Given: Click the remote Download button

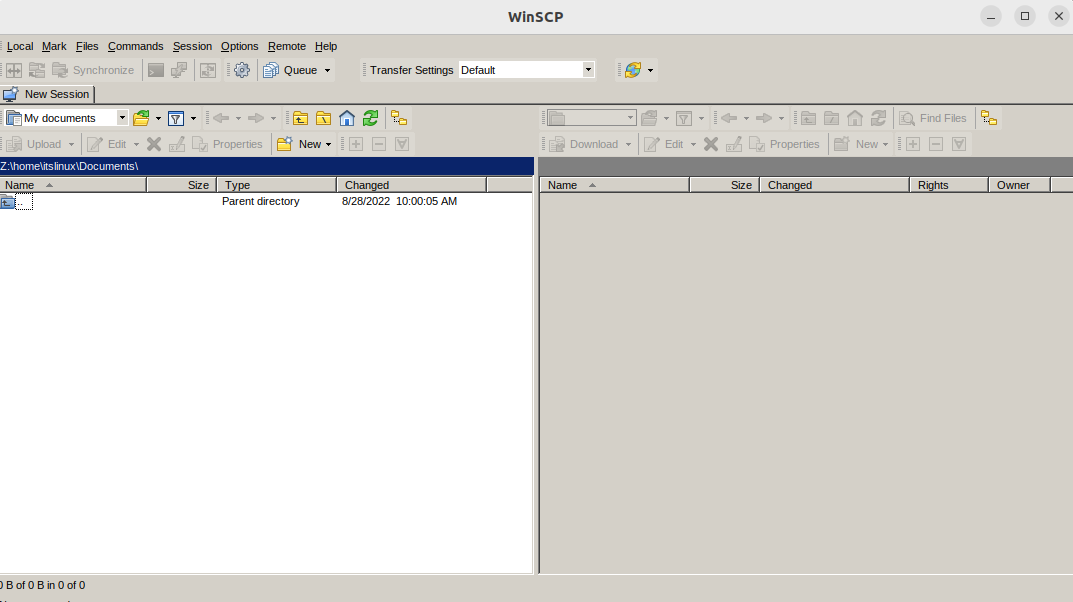Looking at the screenshot, I should click(584, 144).
